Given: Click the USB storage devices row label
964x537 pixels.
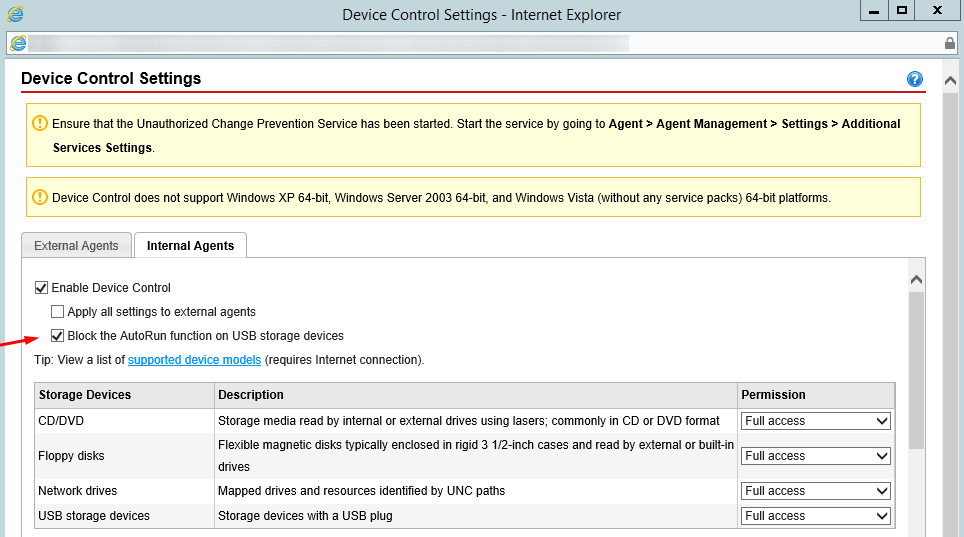Looking at the screenshot, I should pos(94,515).
